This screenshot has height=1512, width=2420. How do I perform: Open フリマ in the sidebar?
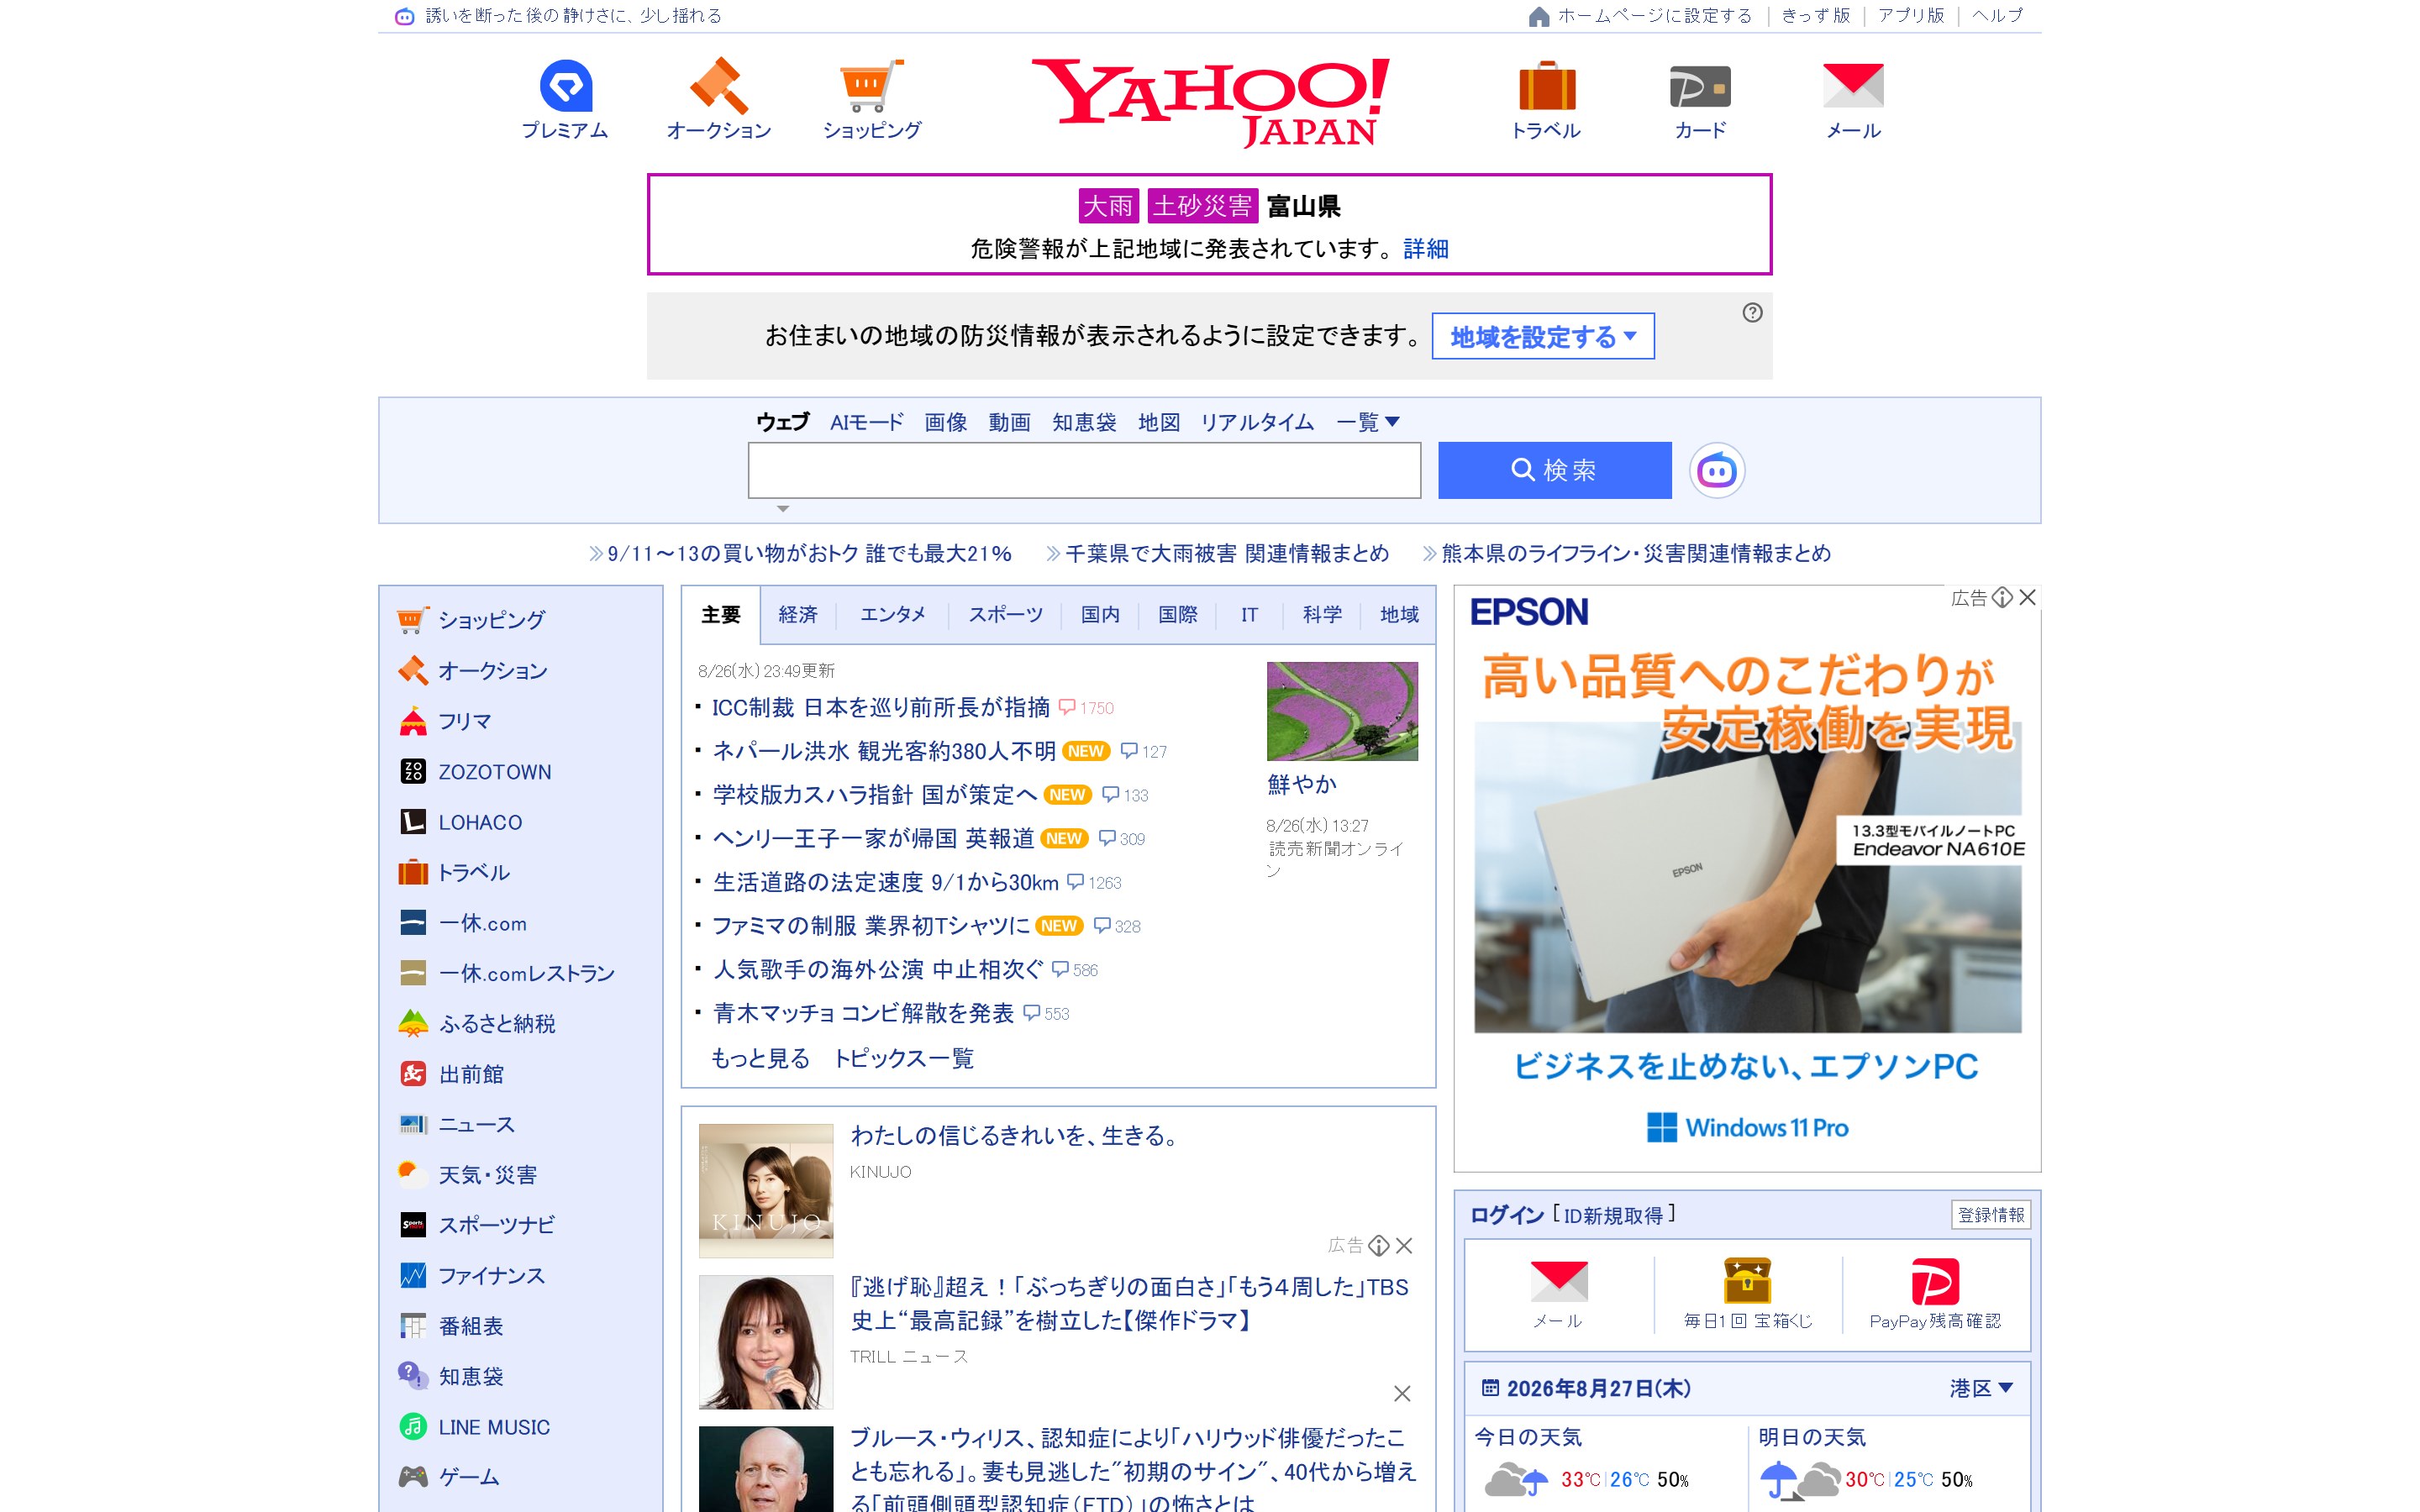(x=445, y=721)
